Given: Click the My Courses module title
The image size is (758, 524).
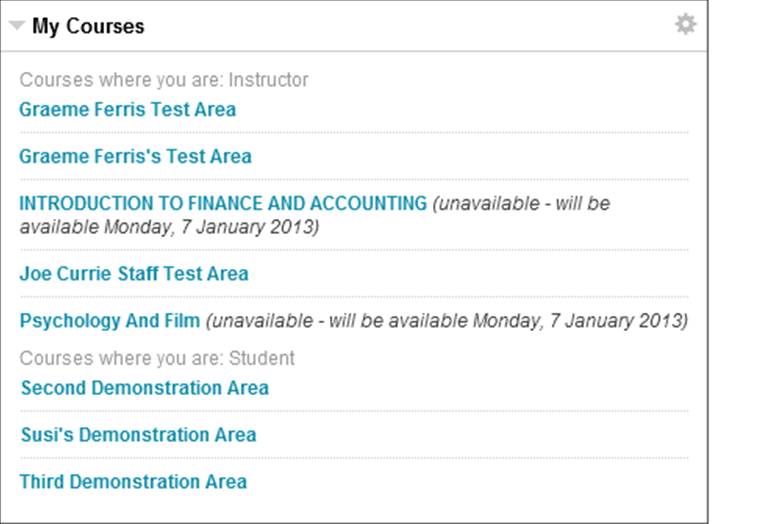Looking at the screenshot, I should pos(88,26).
